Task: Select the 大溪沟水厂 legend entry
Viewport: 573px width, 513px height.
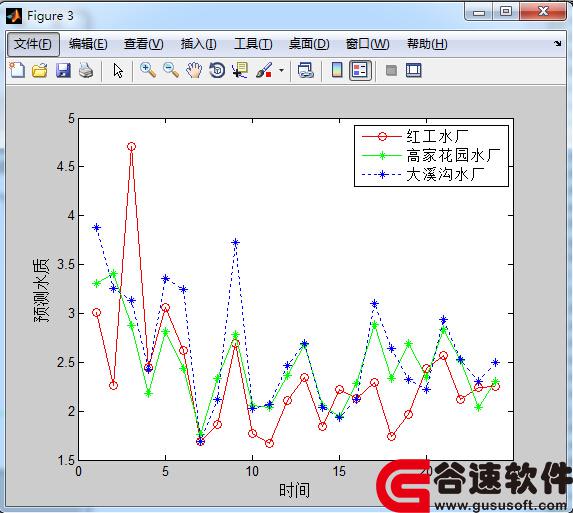Action: [x=423, y=175]
